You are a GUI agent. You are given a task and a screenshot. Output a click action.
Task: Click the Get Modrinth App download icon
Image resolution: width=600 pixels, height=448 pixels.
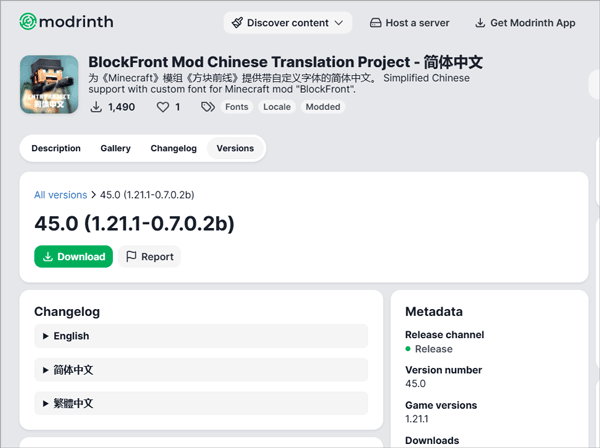coord(480,23)
